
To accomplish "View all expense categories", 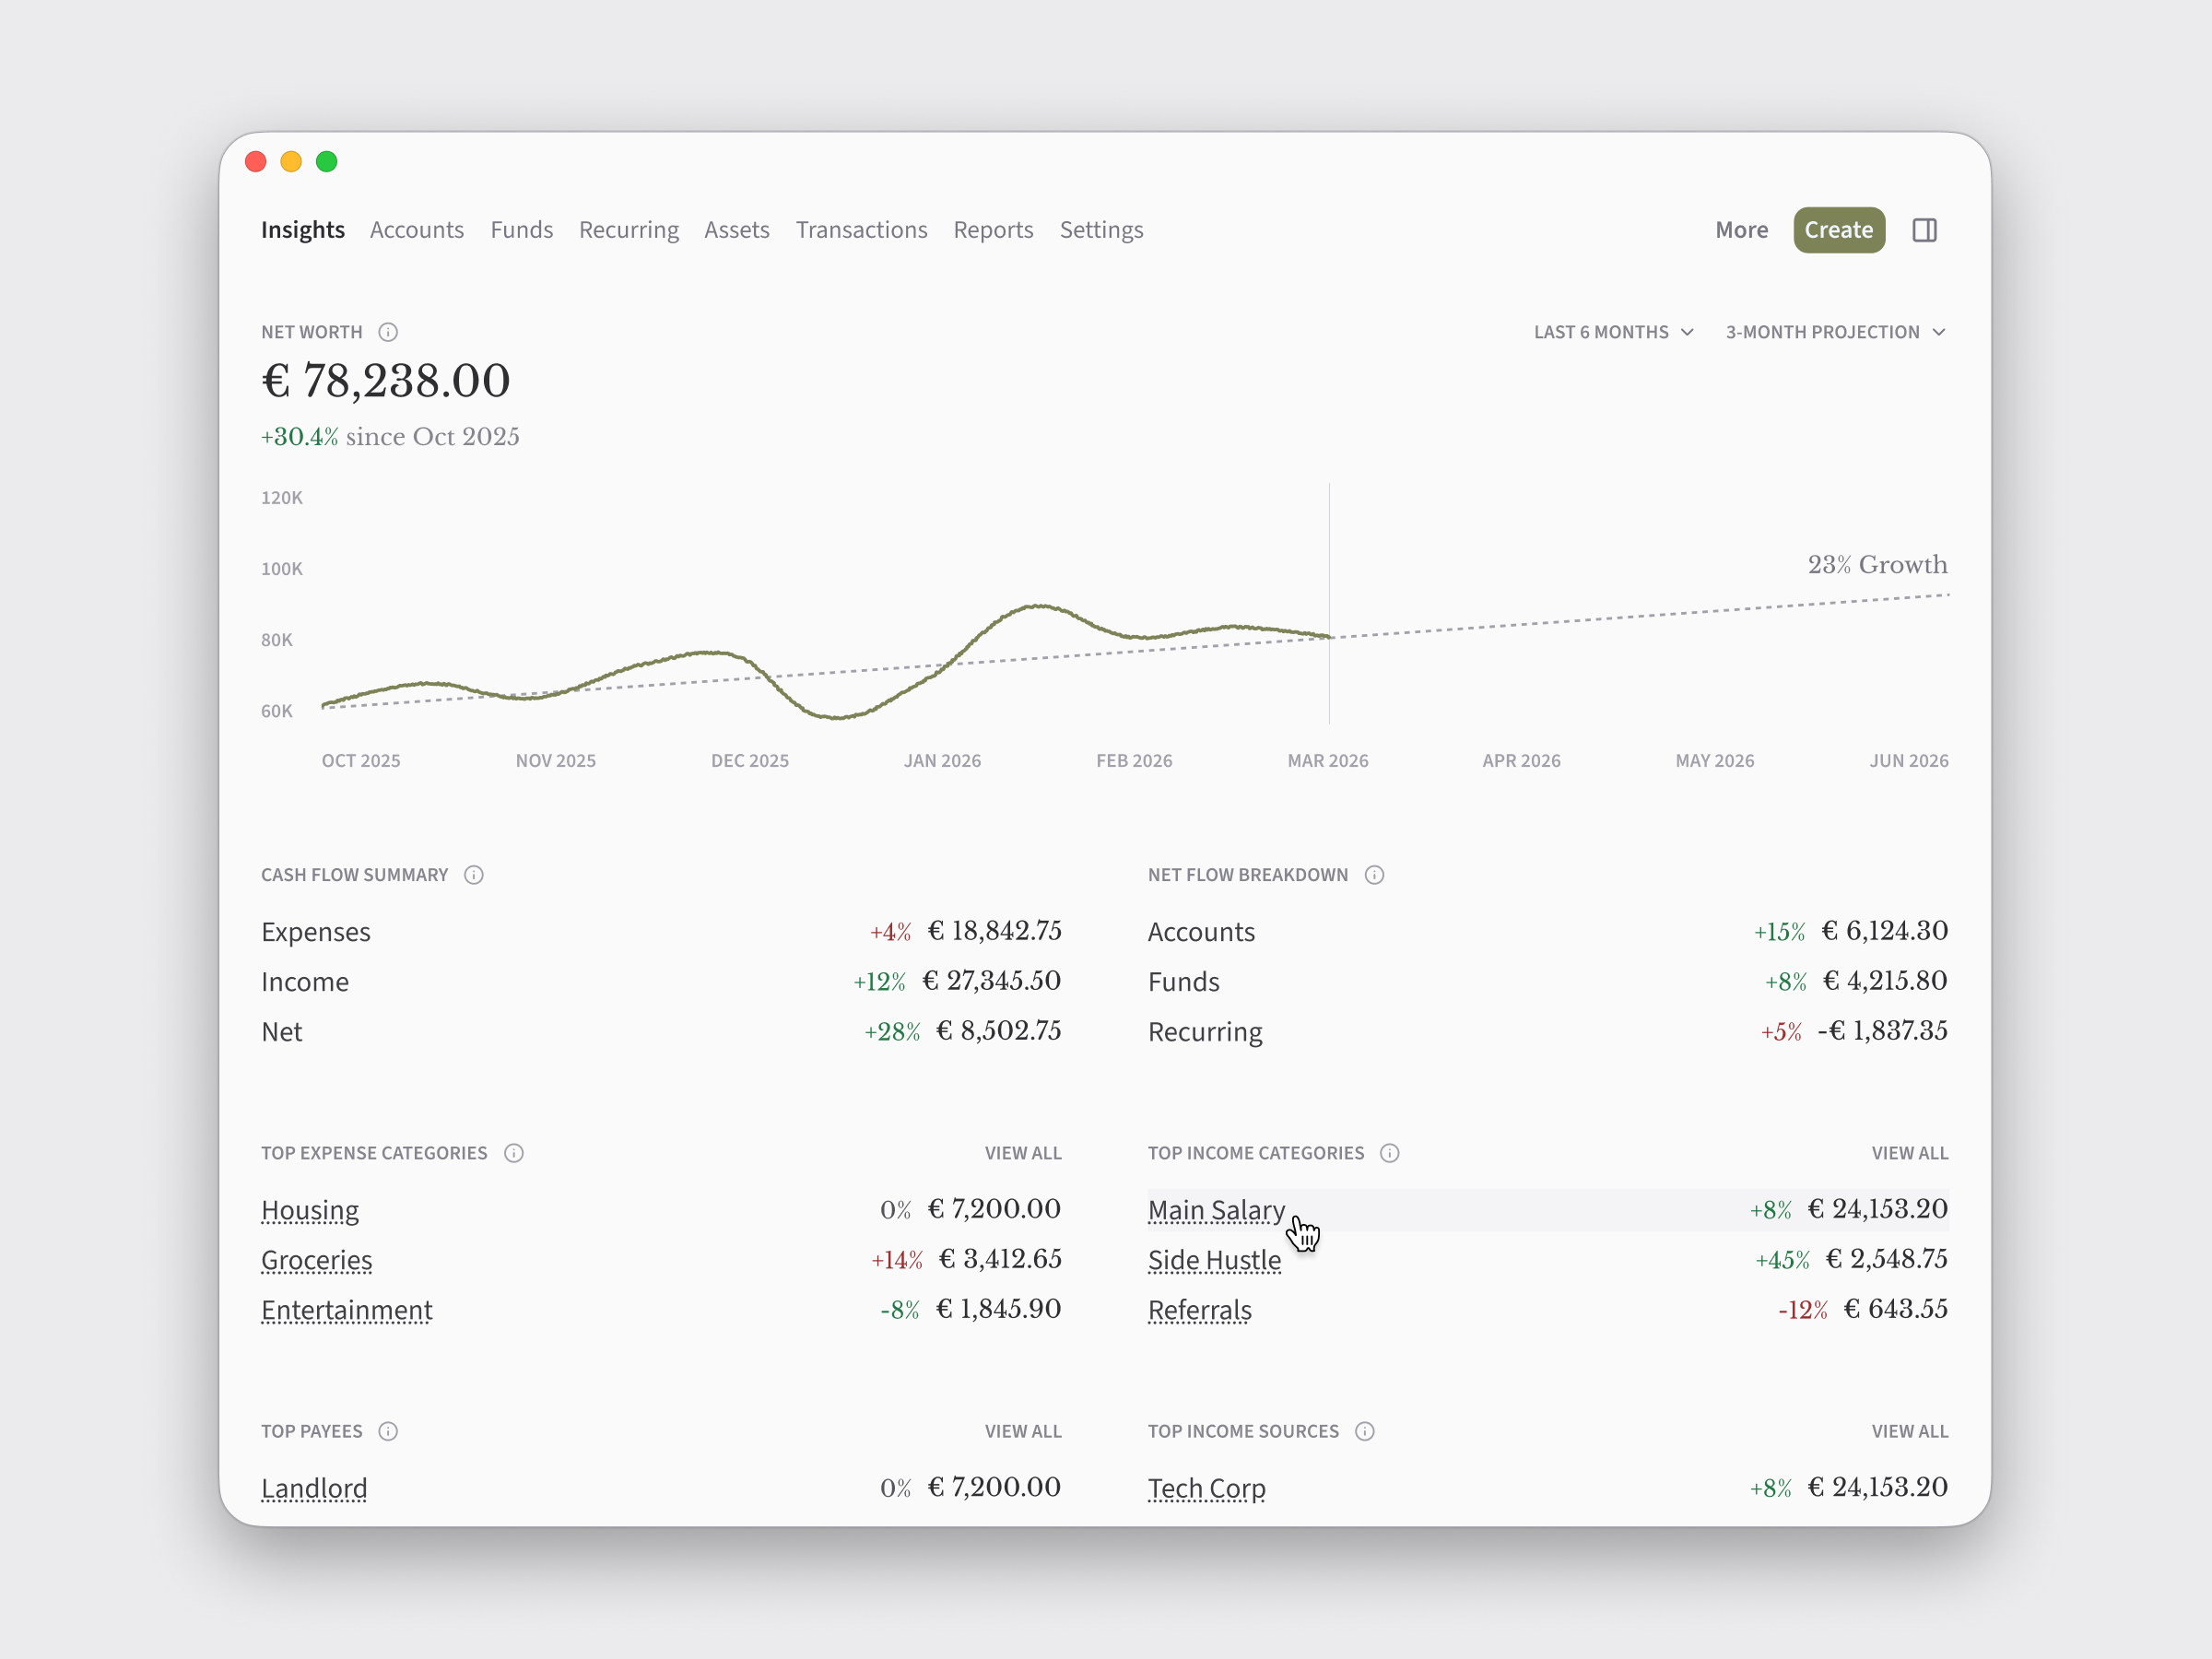I will 1023,1152.
